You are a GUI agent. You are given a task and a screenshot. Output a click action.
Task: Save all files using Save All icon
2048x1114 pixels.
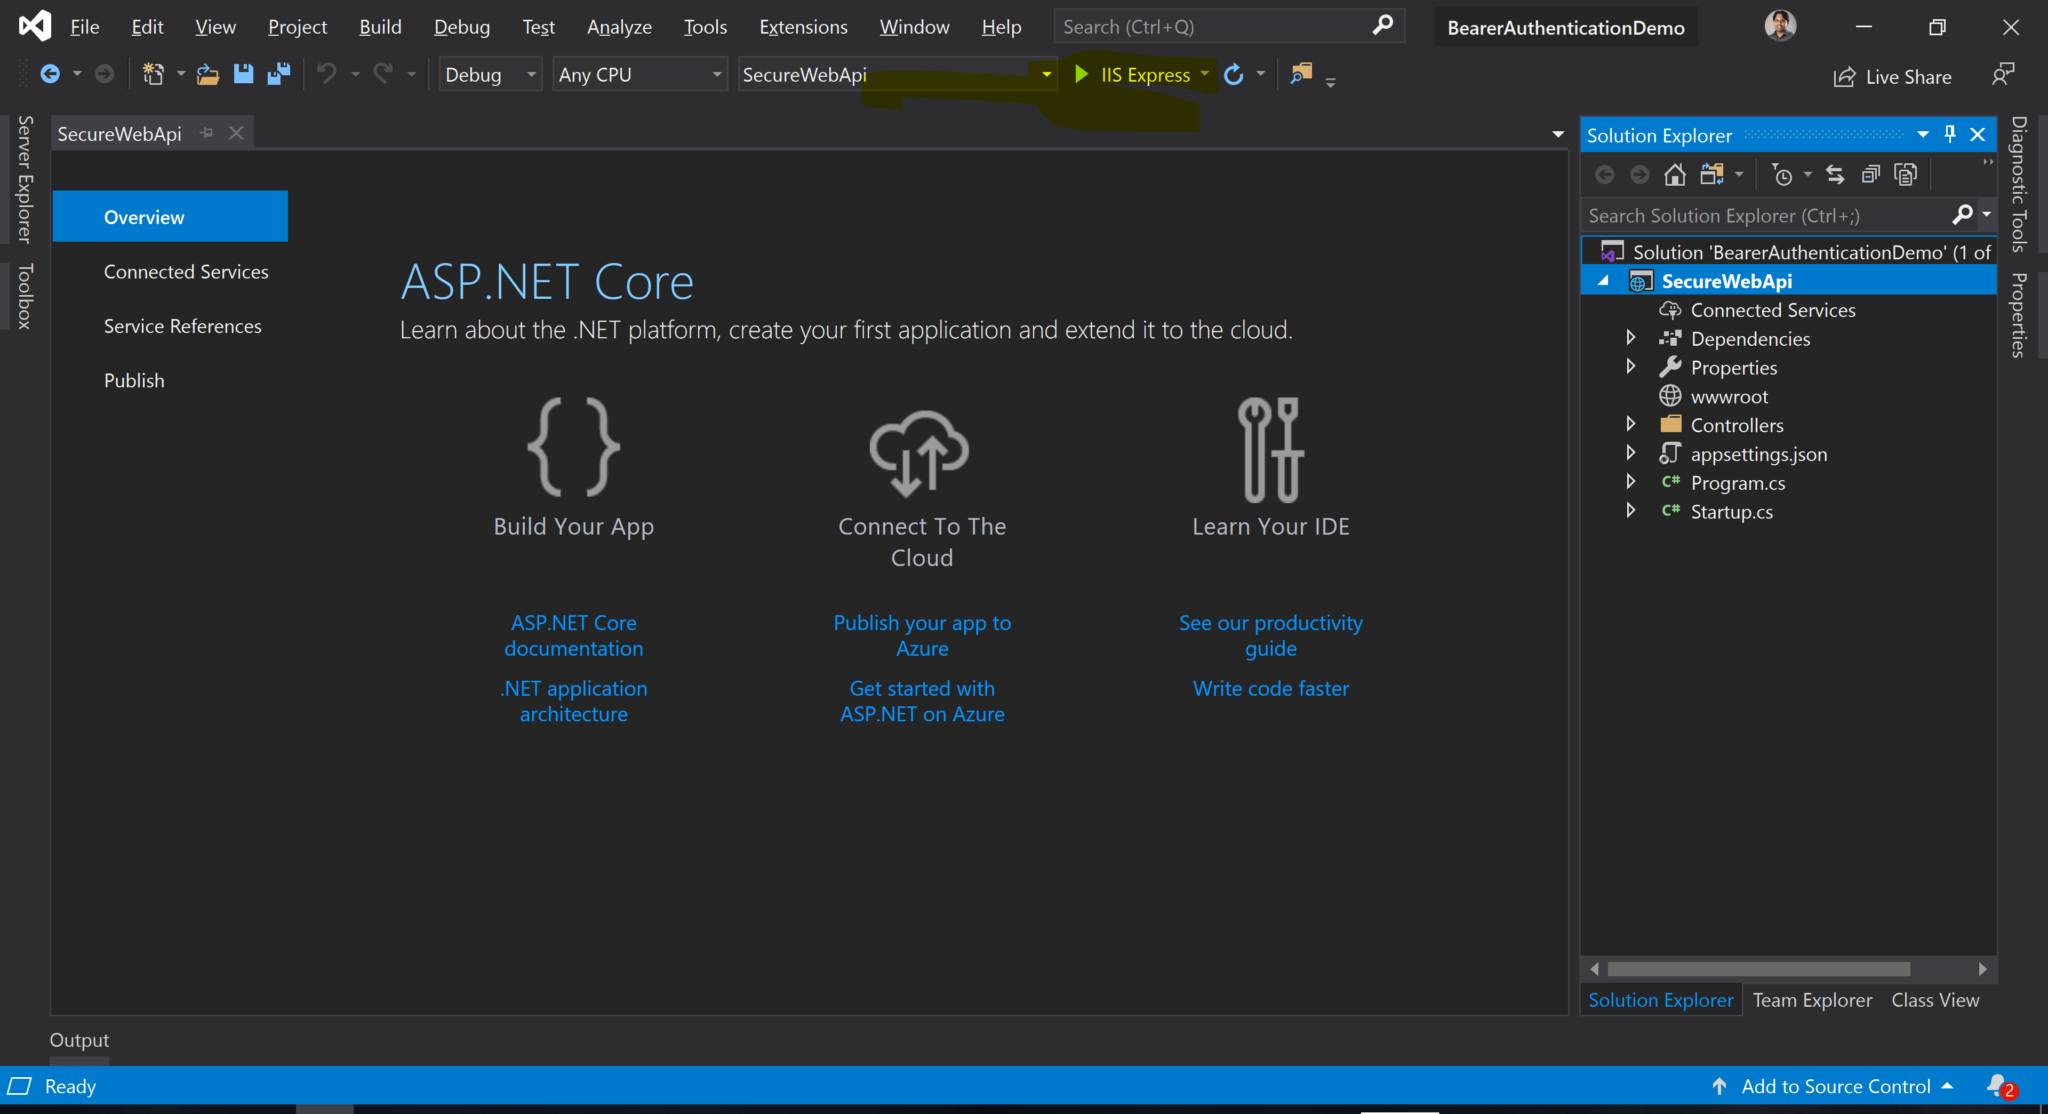pyautogui.click(x=279, y=73)
